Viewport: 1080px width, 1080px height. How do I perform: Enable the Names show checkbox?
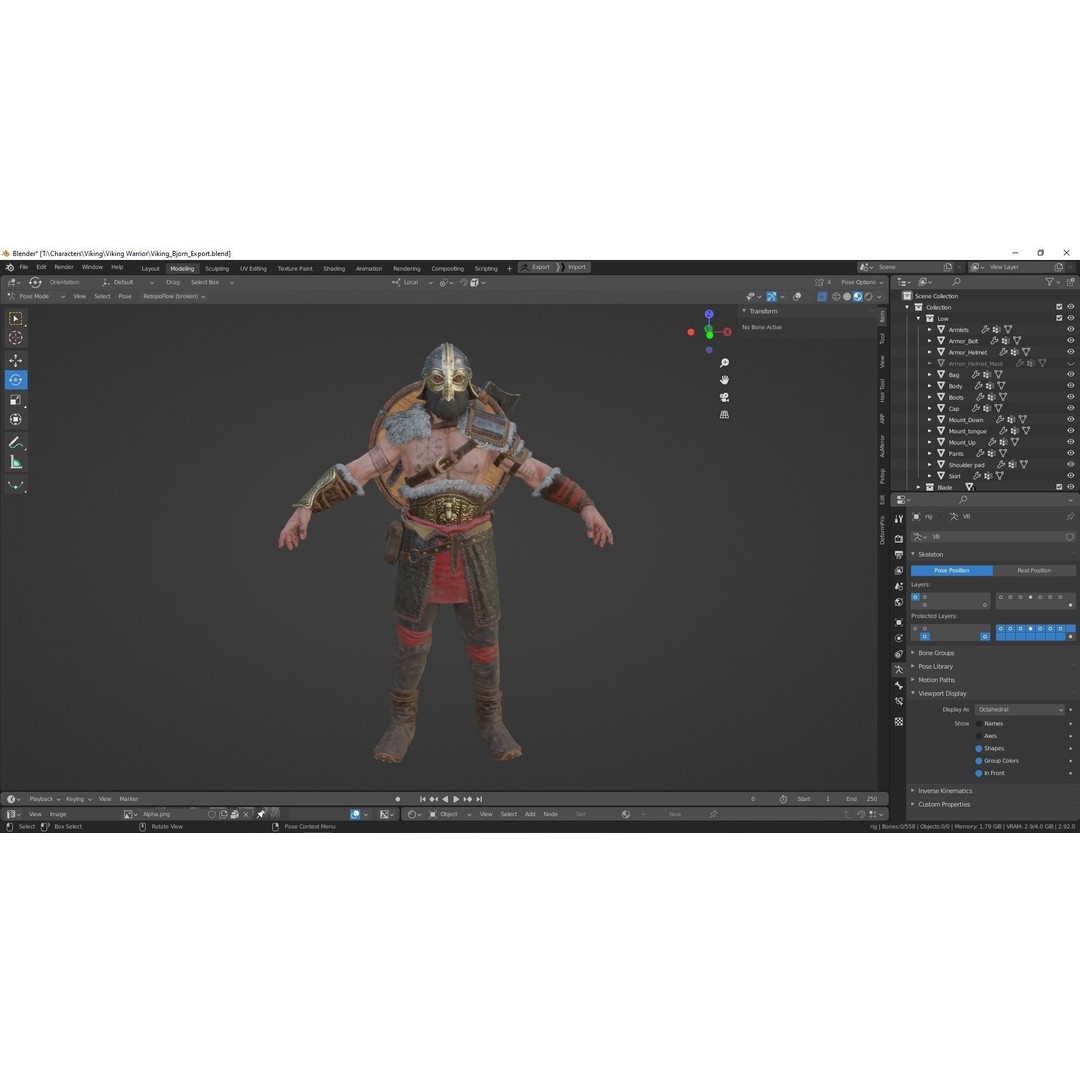(x=979, y=724)
